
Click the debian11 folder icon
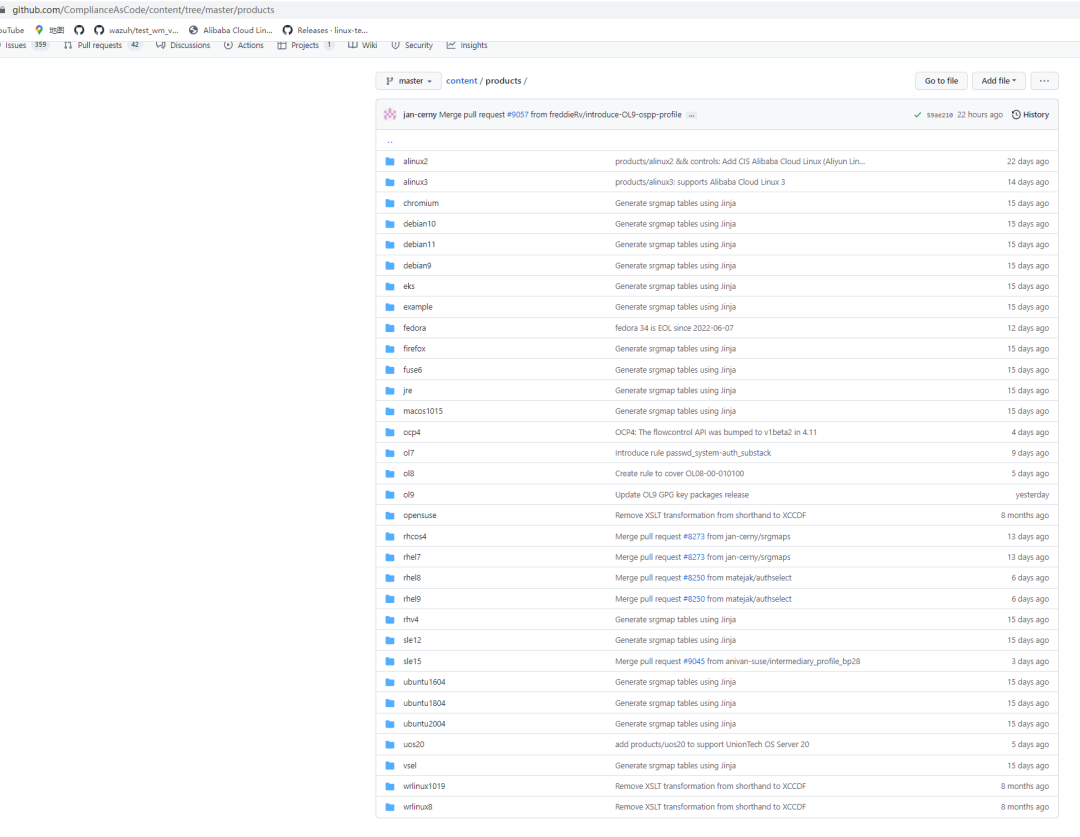click(390, 245)
